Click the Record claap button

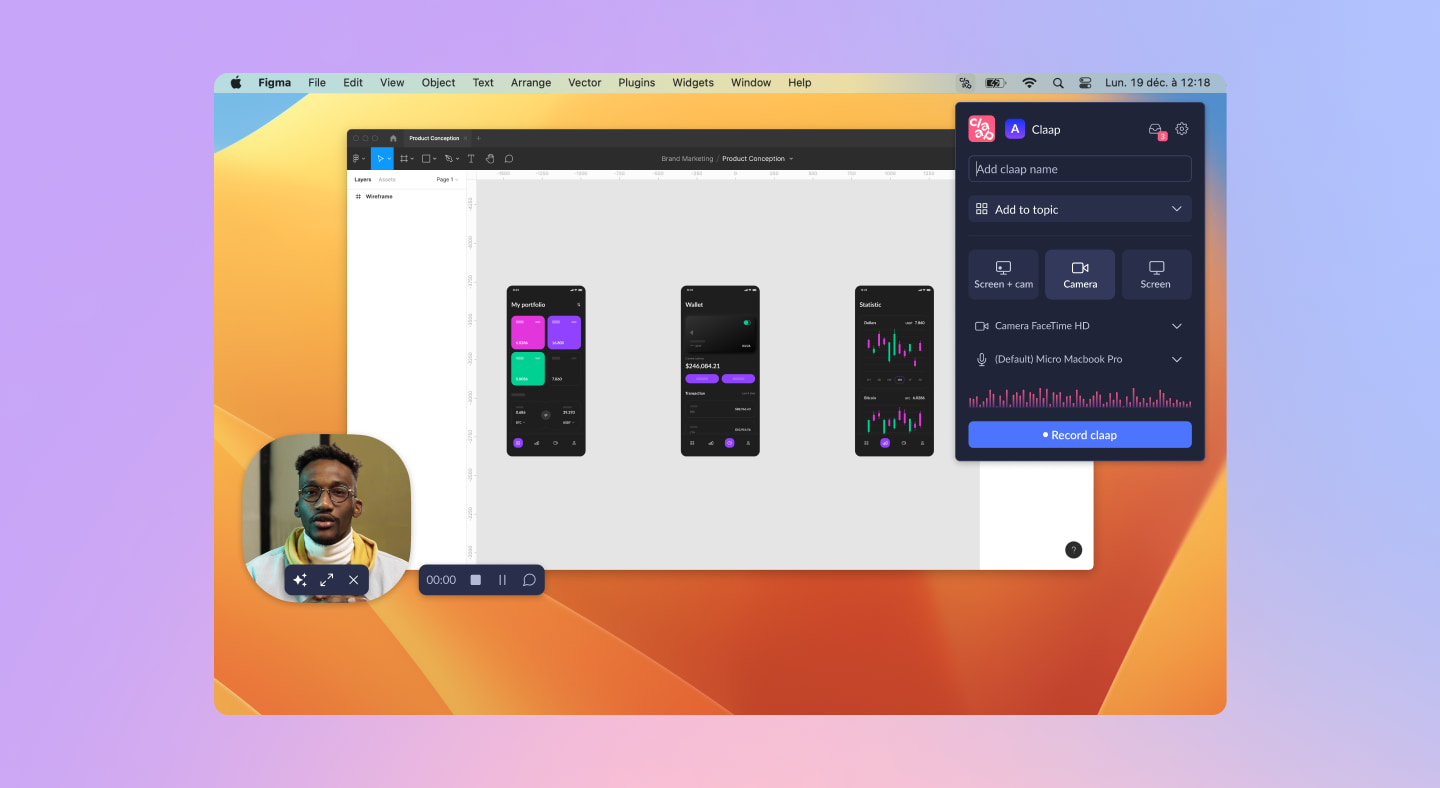[x=1080, y=435]
